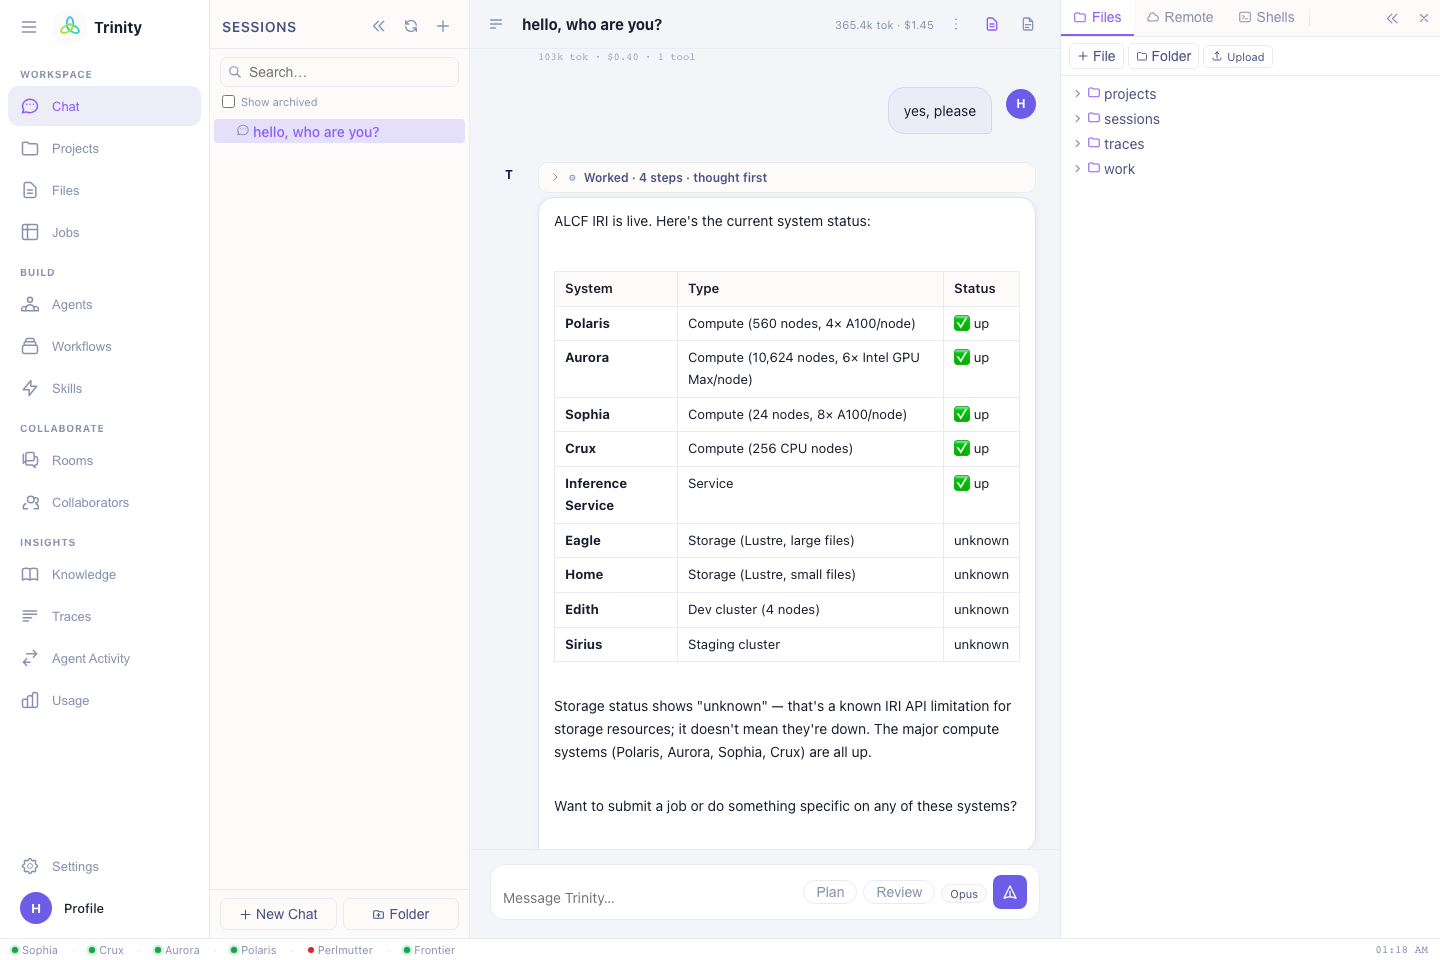Click the Eagle cell in status table

[616, 540]
